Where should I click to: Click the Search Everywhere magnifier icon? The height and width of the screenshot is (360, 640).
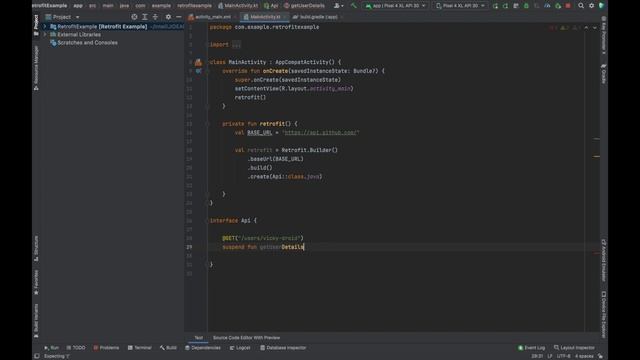point(581,6)
